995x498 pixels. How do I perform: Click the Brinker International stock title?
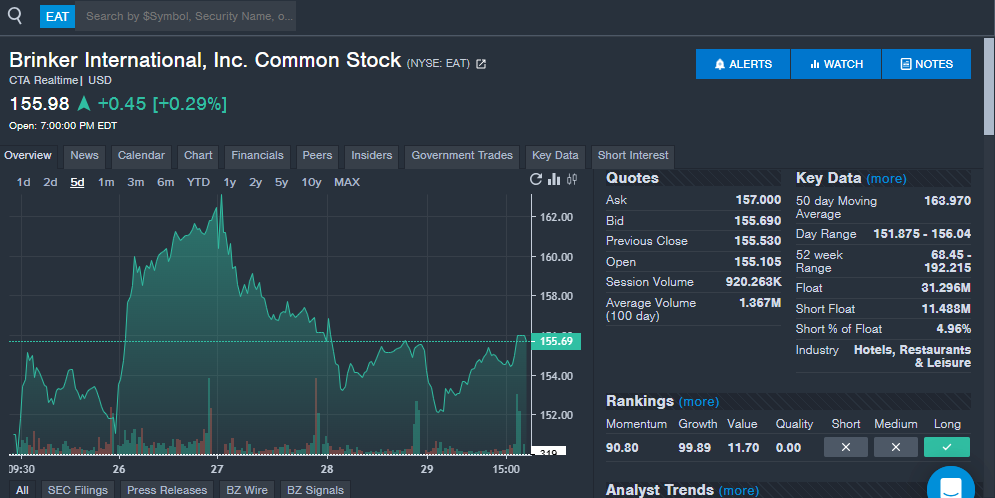[x=205, y=60]
